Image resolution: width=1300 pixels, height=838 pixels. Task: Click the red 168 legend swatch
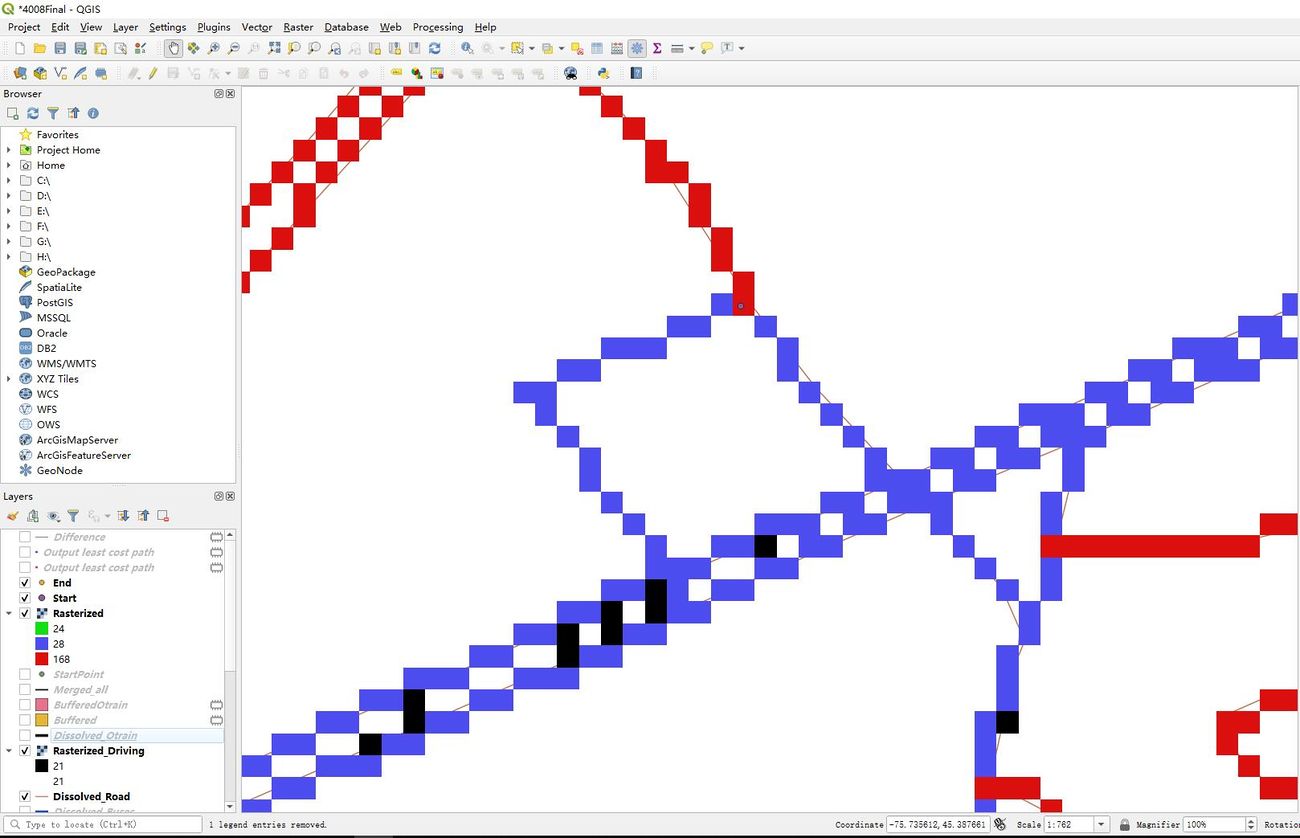click(x=41, y=660)
